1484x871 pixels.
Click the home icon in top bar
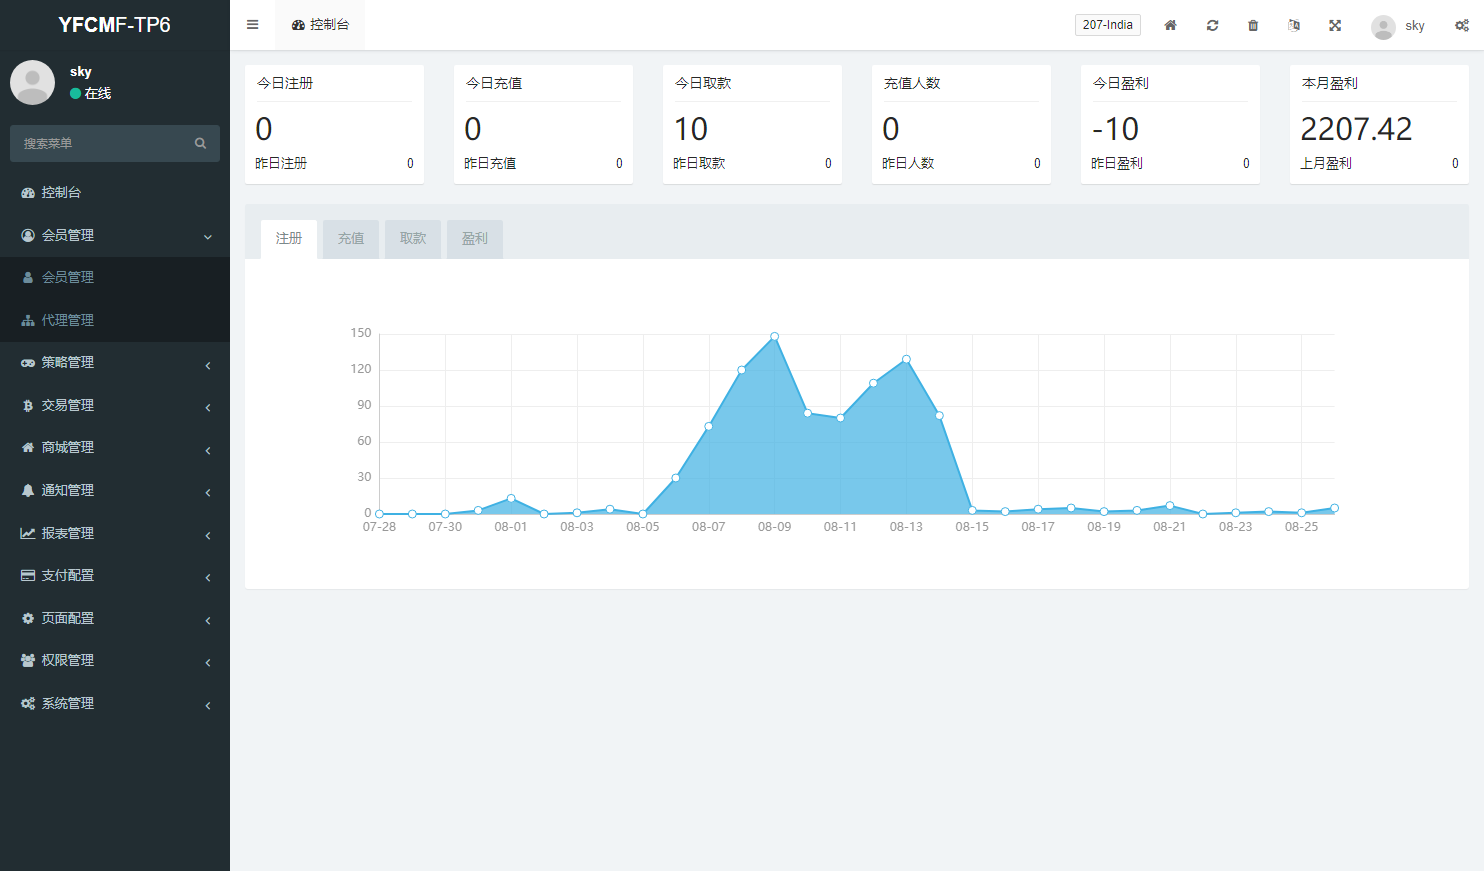pyautogui.click(x=1170, y=25)
